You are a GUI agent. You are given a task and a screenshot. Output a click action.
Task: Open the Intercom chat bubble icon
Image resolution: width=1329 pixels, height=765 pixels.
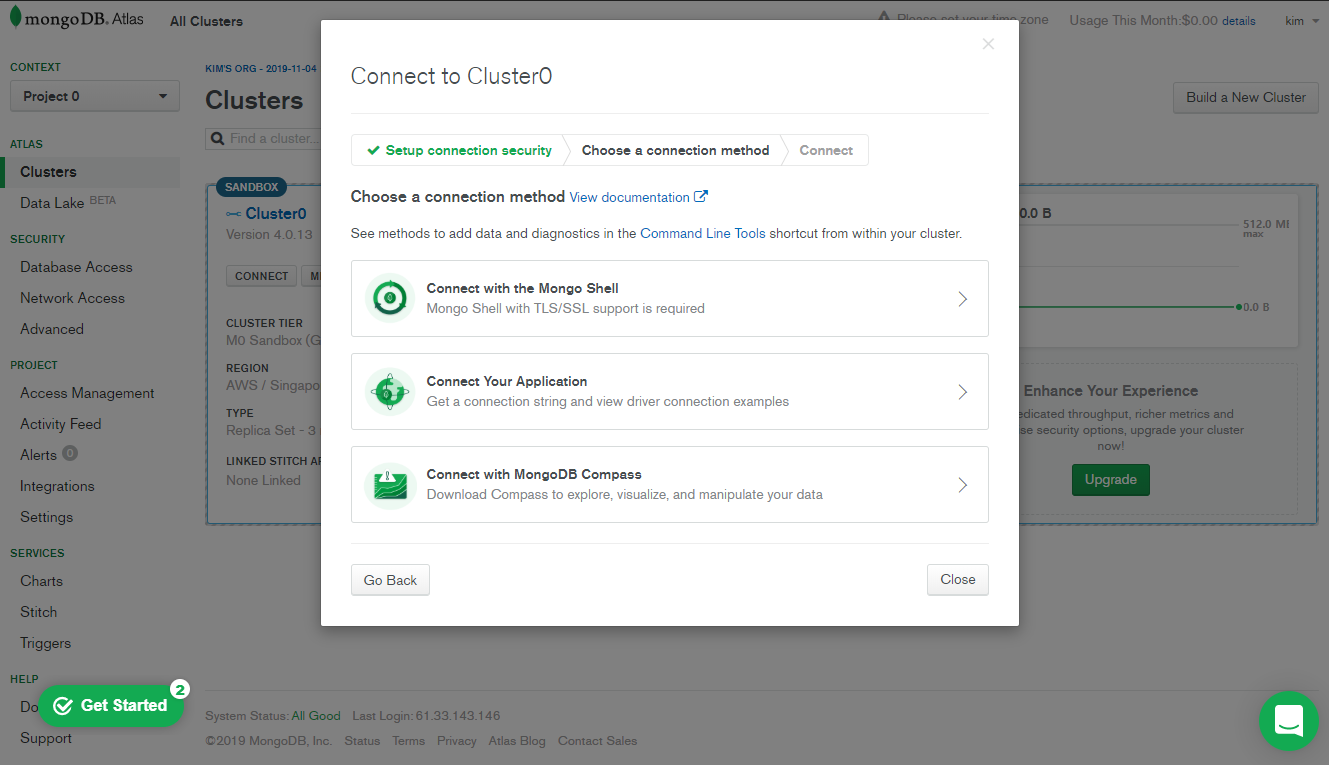(x=1289, y=720)
